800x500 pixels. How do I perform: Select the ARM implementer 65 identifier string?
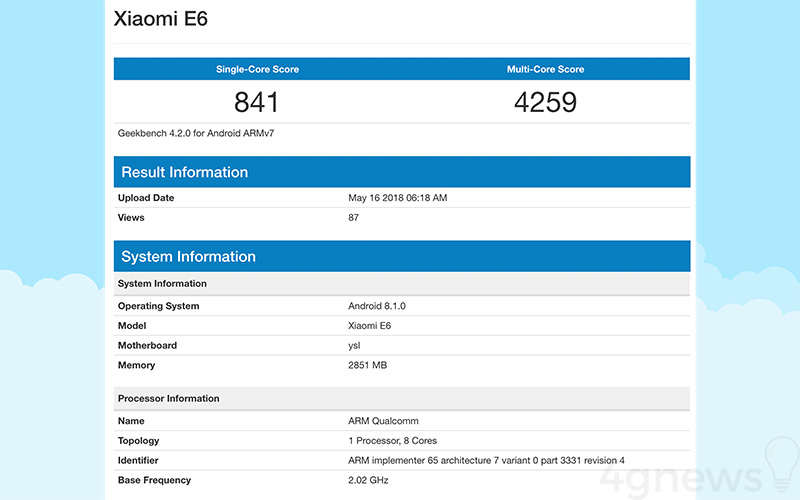[486, 460]
